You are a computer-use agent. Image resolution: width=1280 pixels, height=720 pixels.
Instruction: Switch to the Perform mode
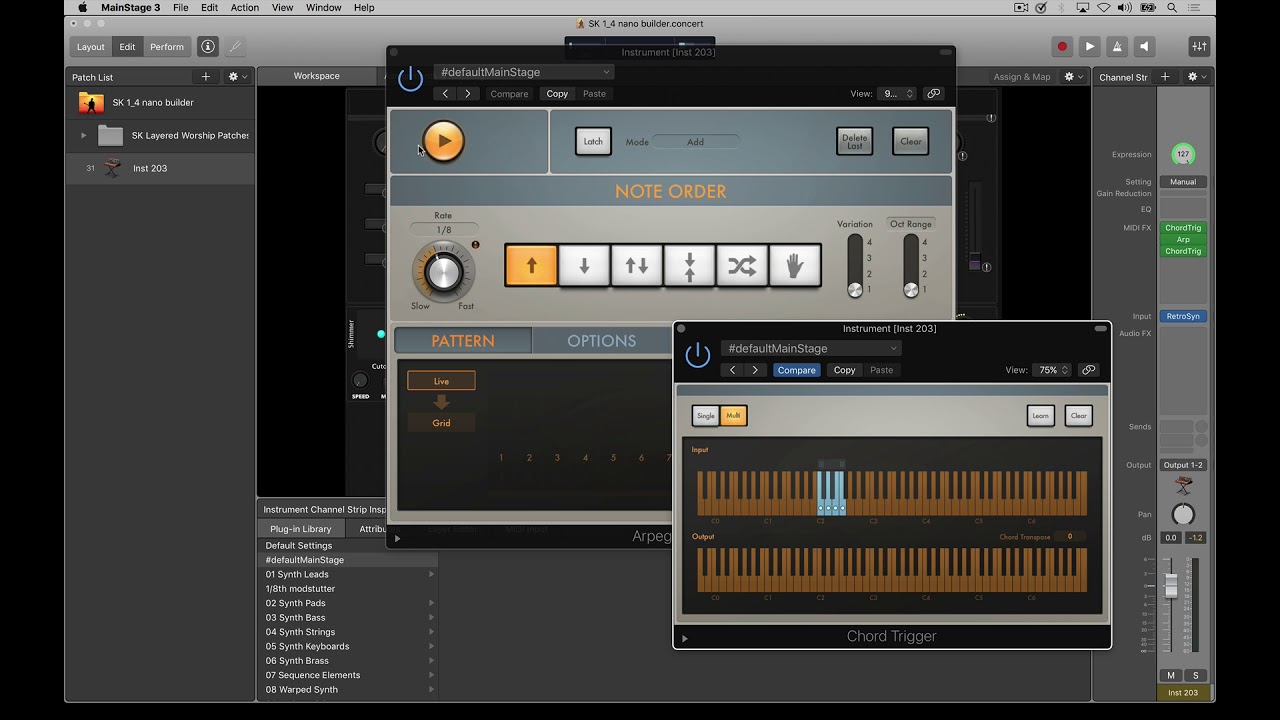point(167,46)
